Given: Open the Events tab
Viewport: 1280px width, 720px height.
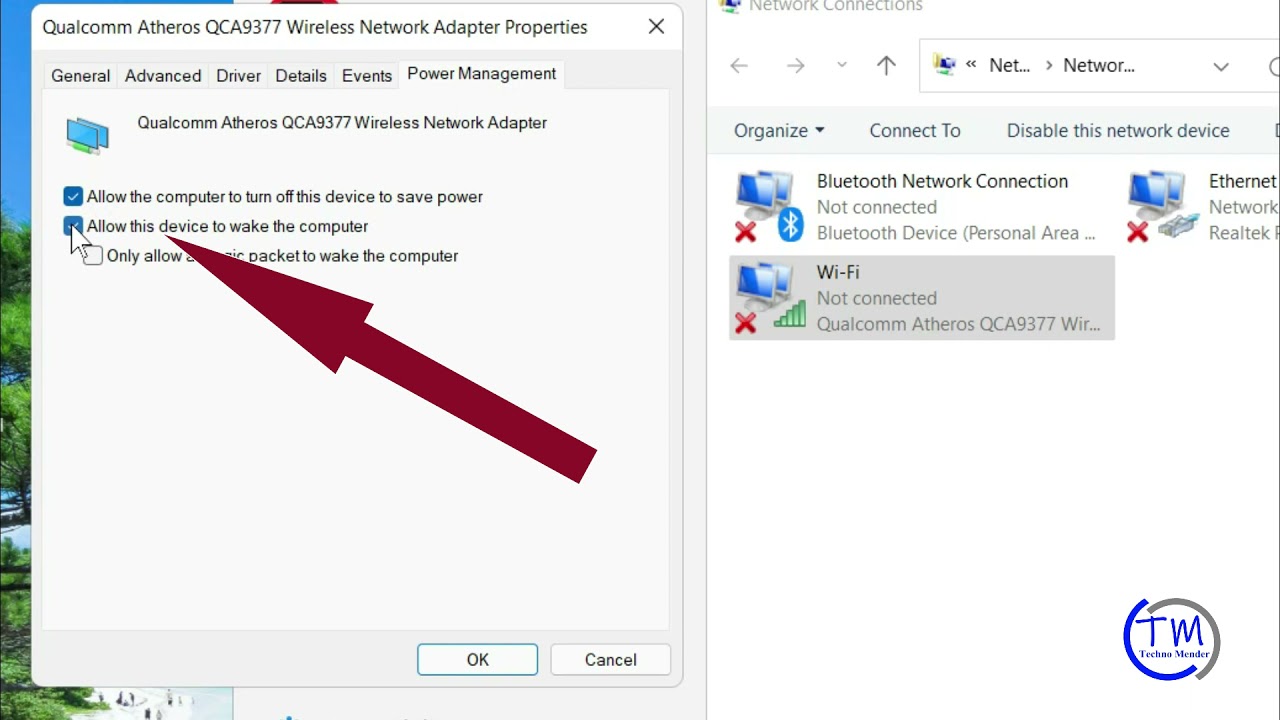Looking at the screenshot, I should (367, 76).
